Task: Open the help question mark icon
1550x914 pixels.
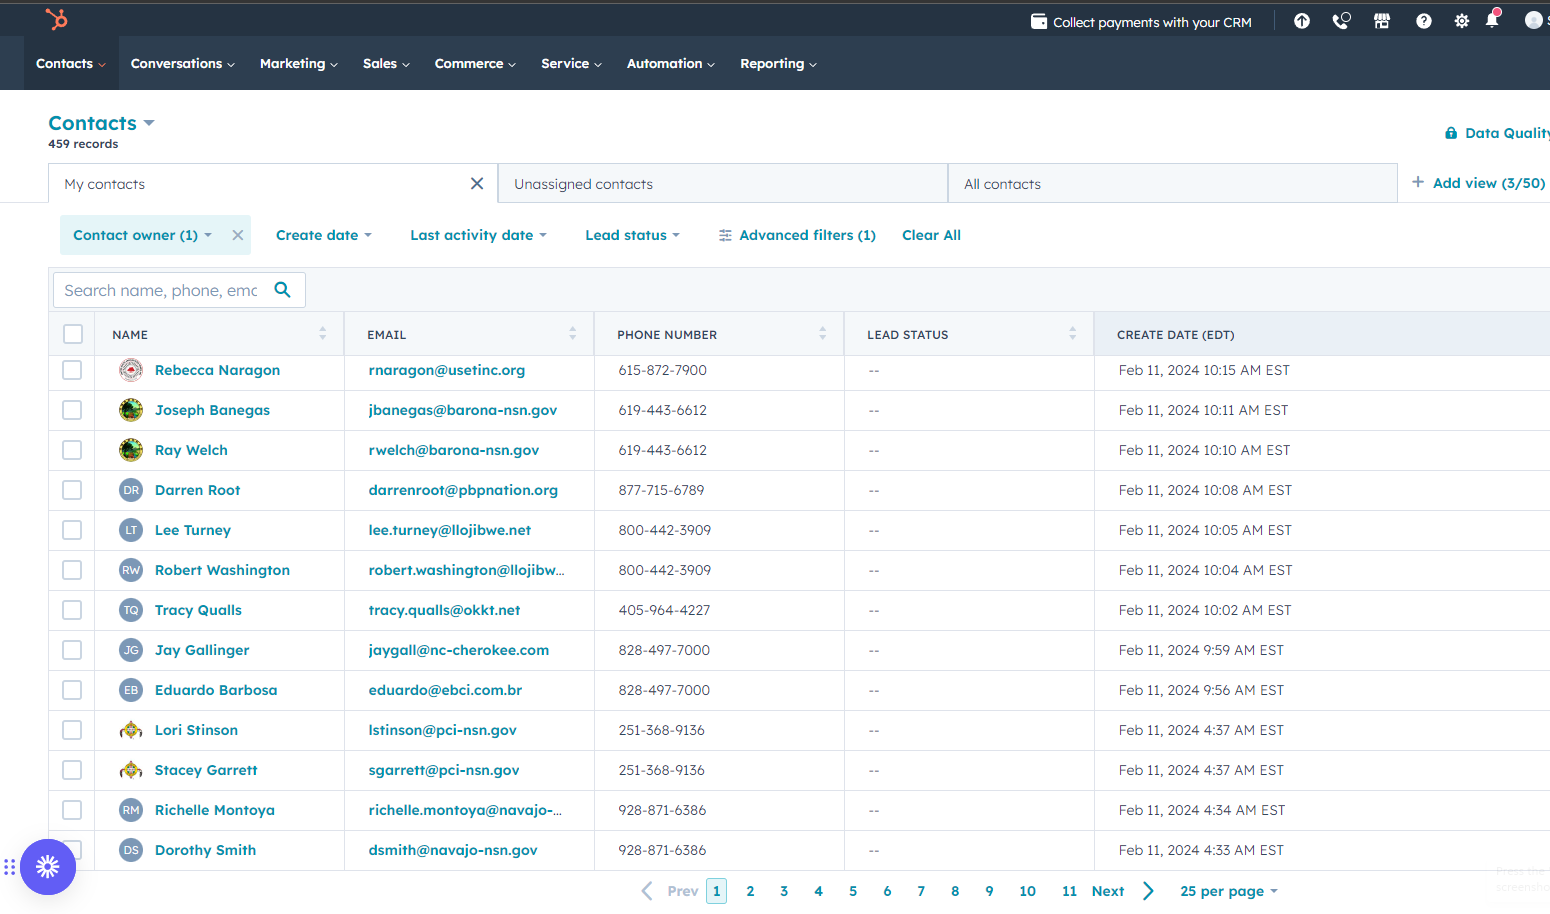Action: pos(1424,21)
